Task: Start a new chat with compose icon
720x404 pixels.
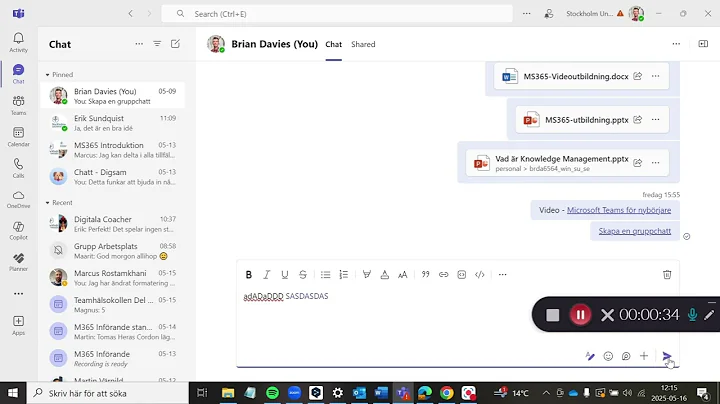Action: (175, 44)
